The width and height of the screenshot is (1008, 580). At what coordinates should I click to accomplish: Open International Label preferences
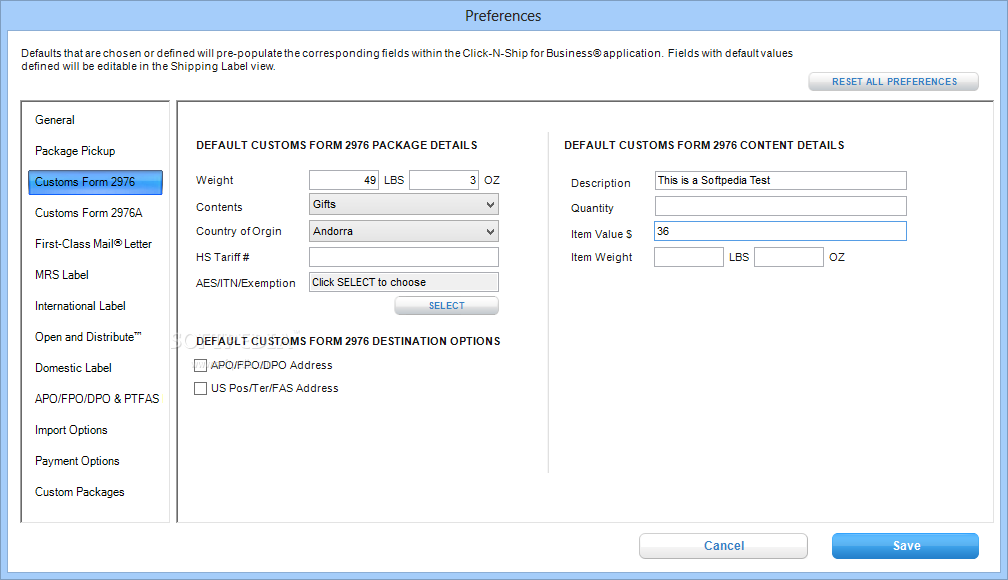(80, 306)
